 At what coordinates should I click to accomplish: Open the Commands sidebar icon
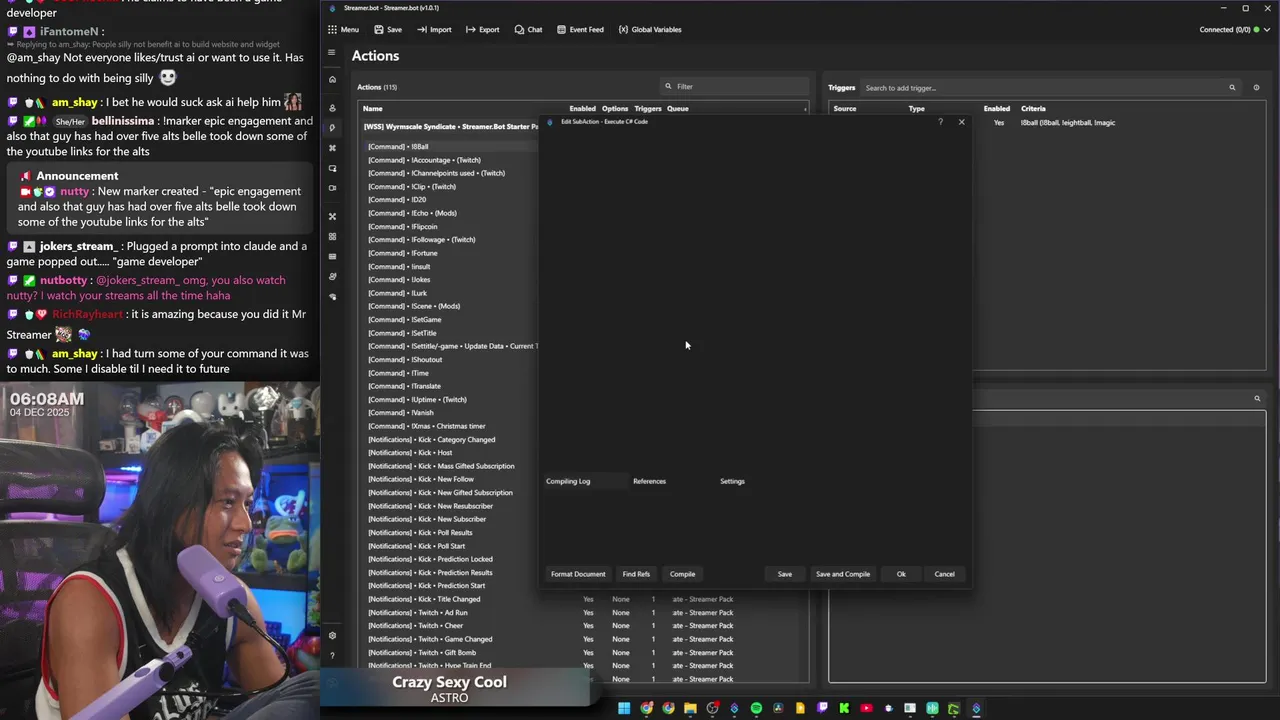332,148
